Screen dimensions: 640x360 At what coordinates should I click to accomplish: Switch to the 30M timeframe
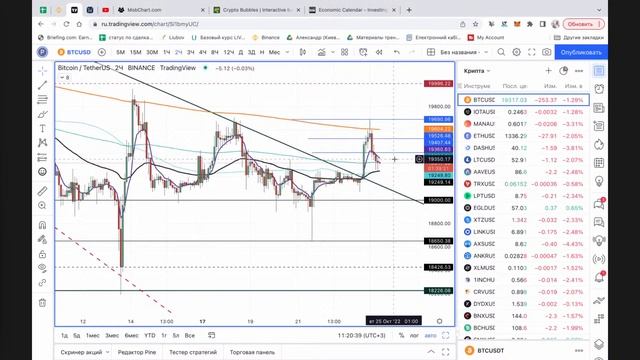click(x=152, y=52)
